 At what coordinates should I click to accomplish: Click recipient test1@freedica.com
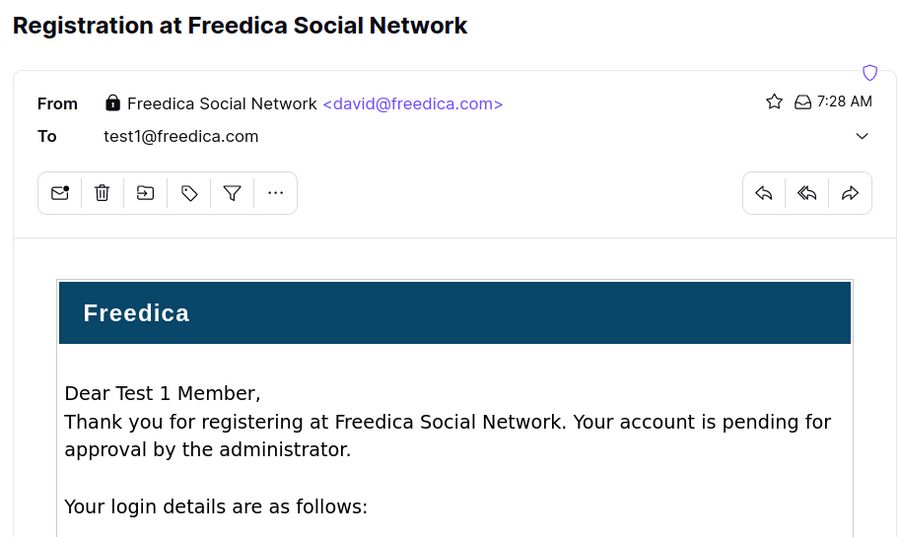click(181, 137)
